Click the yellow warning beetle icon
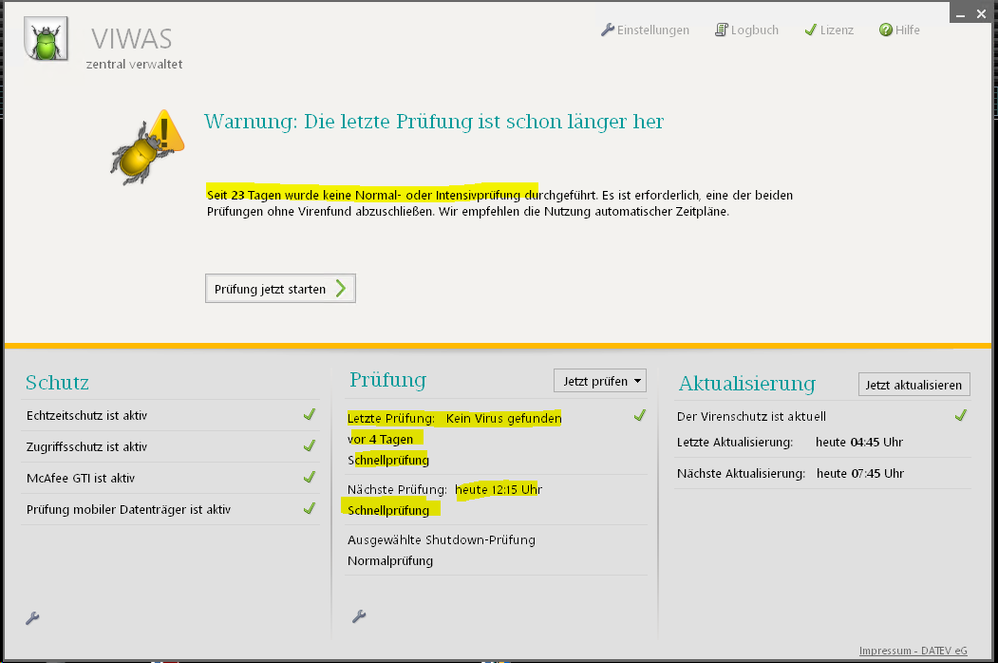The image size is (998, 663). point(146,147)
